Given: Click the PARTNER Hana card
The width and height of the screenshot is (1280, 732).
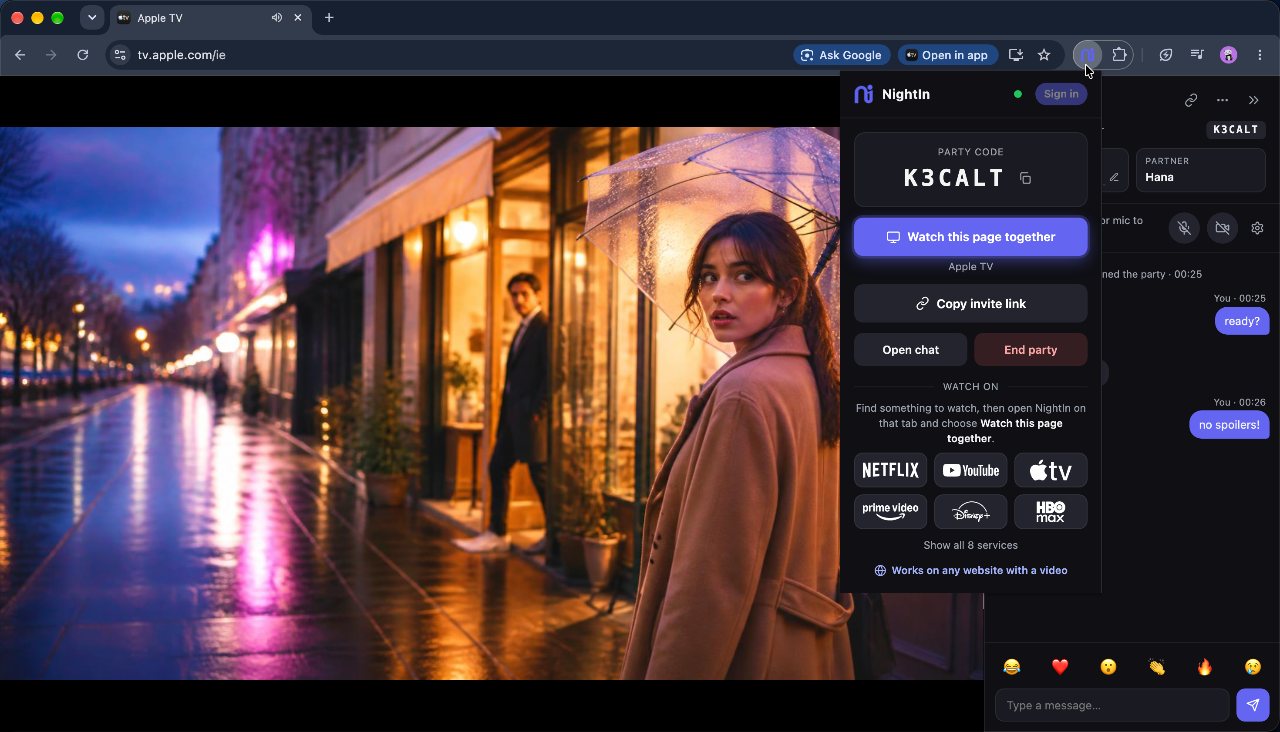Looking at the screenshot, I should pos(1200,170).
